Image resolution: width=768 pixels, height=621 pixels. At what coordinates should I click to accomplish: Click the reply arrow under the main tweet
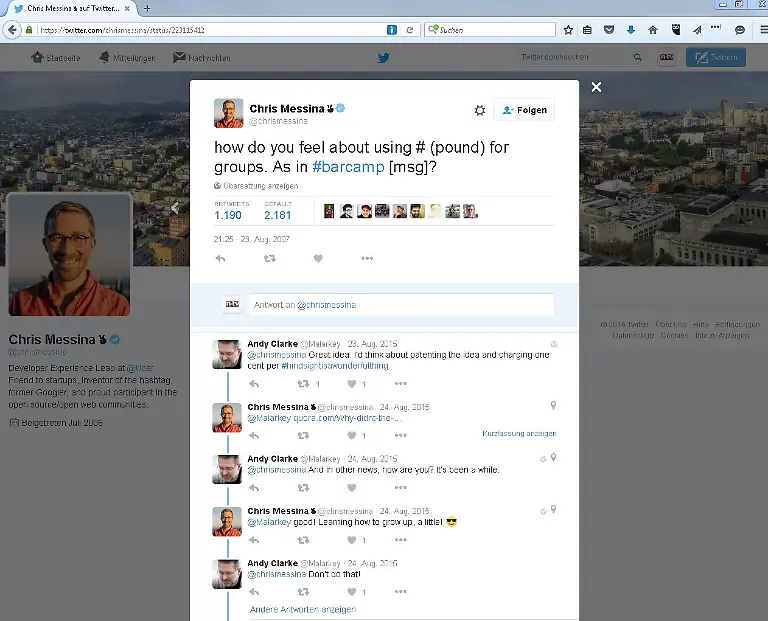220,259
